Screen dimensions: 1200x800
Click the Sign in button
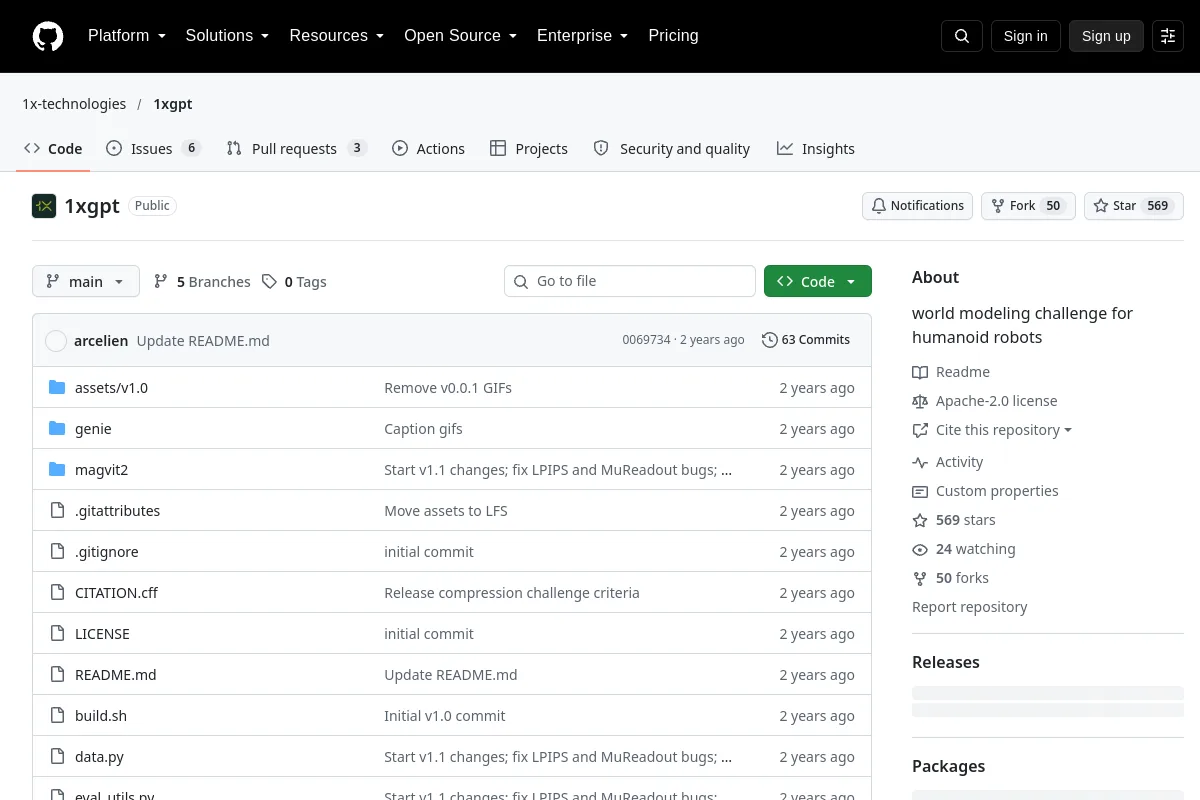pyautogui.click(x=1025, y=36)
